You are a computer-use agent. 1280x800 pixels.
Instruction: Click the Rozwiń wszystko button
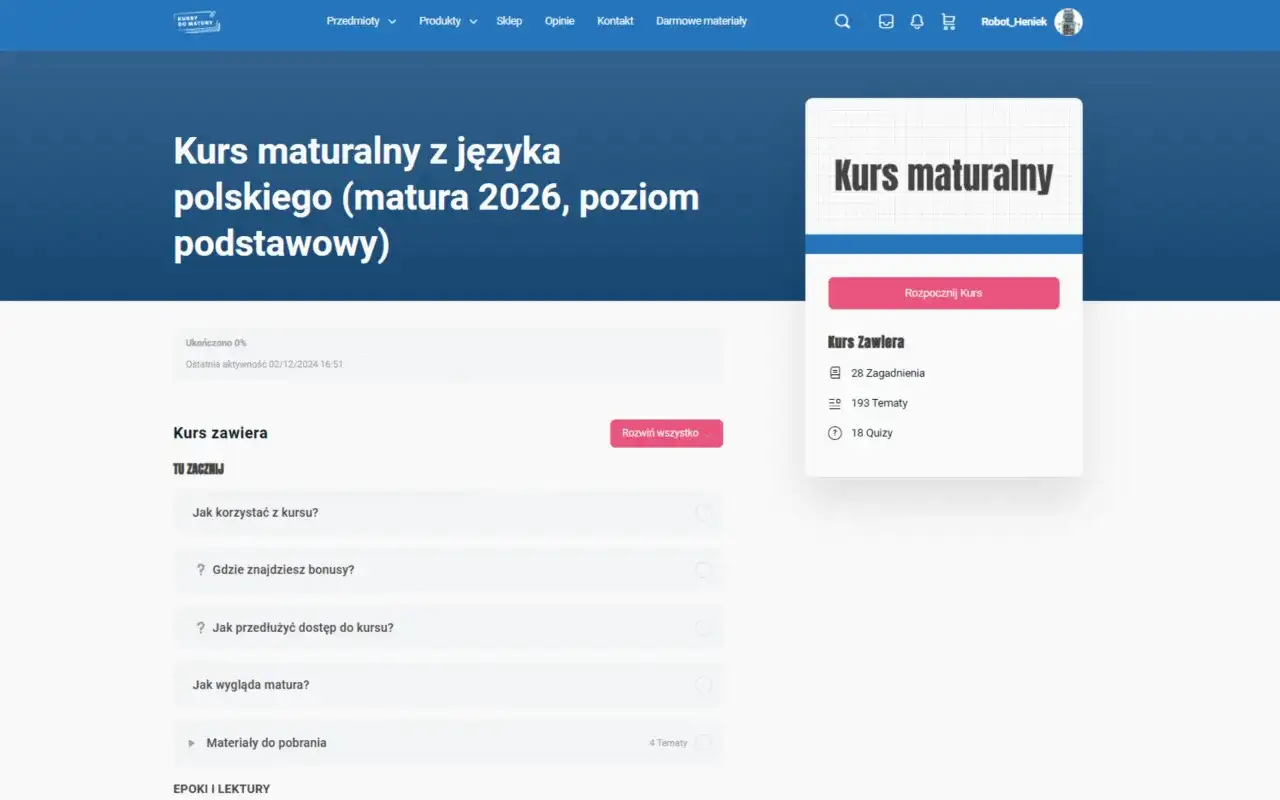tap(666, 433)
